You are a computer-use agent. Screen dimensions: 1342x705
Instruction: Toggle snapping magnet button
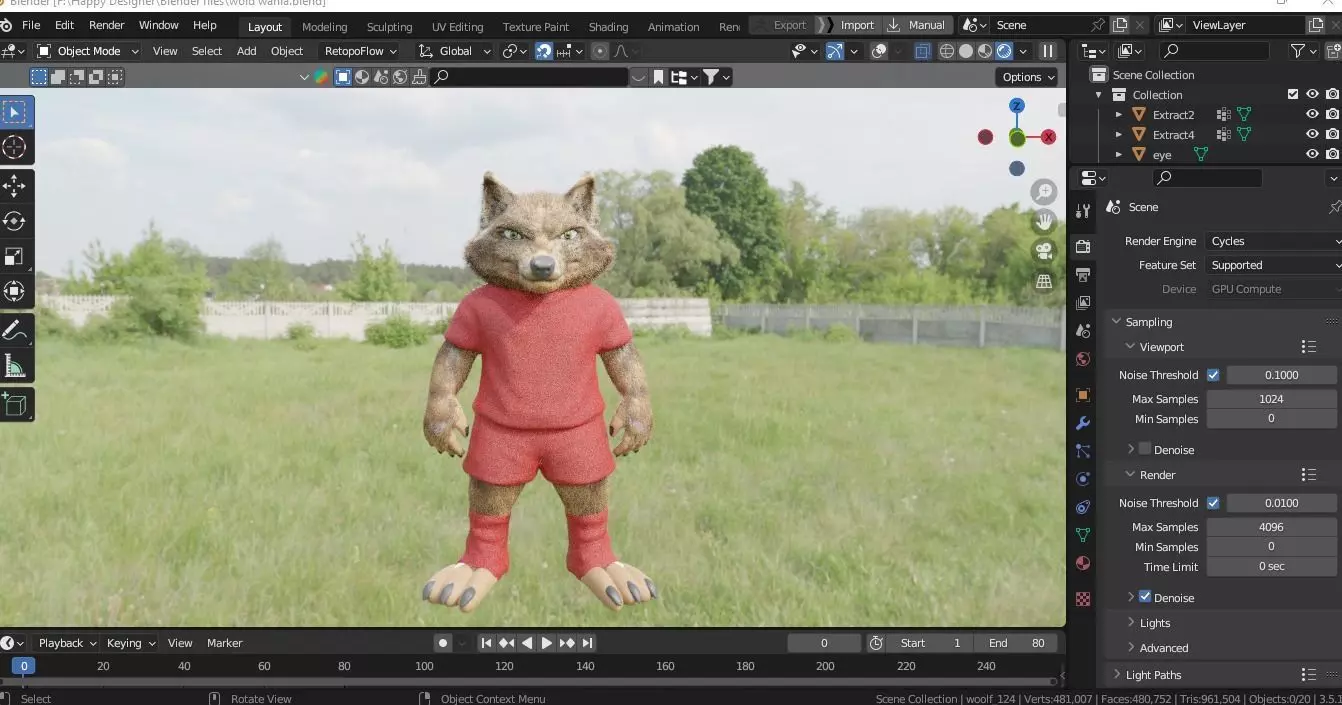click(544, 51)
